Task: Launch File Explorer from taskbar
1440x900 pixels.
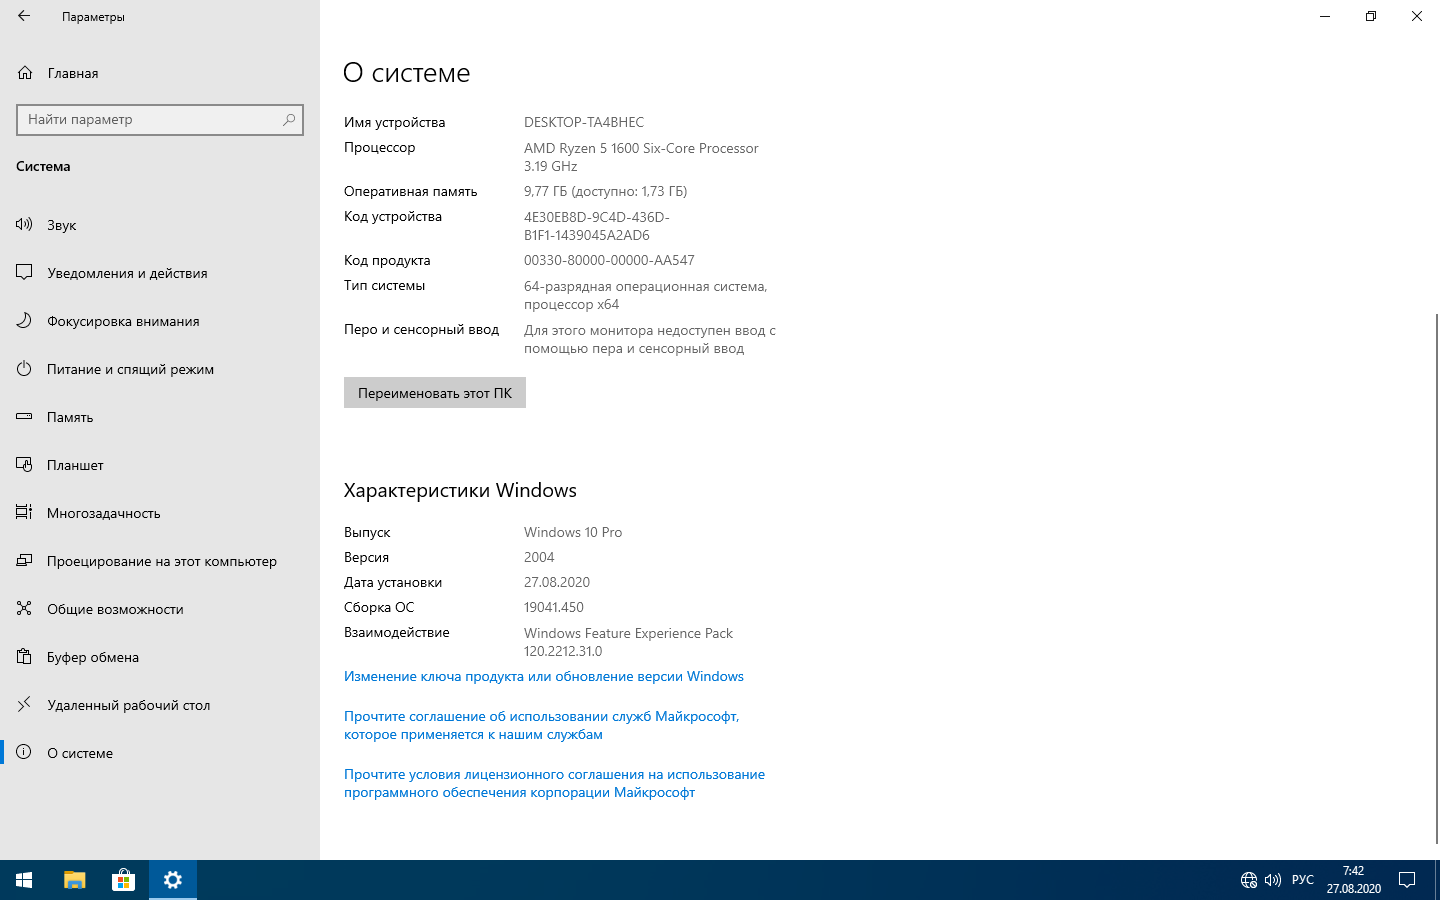Action: coord(75,880)
